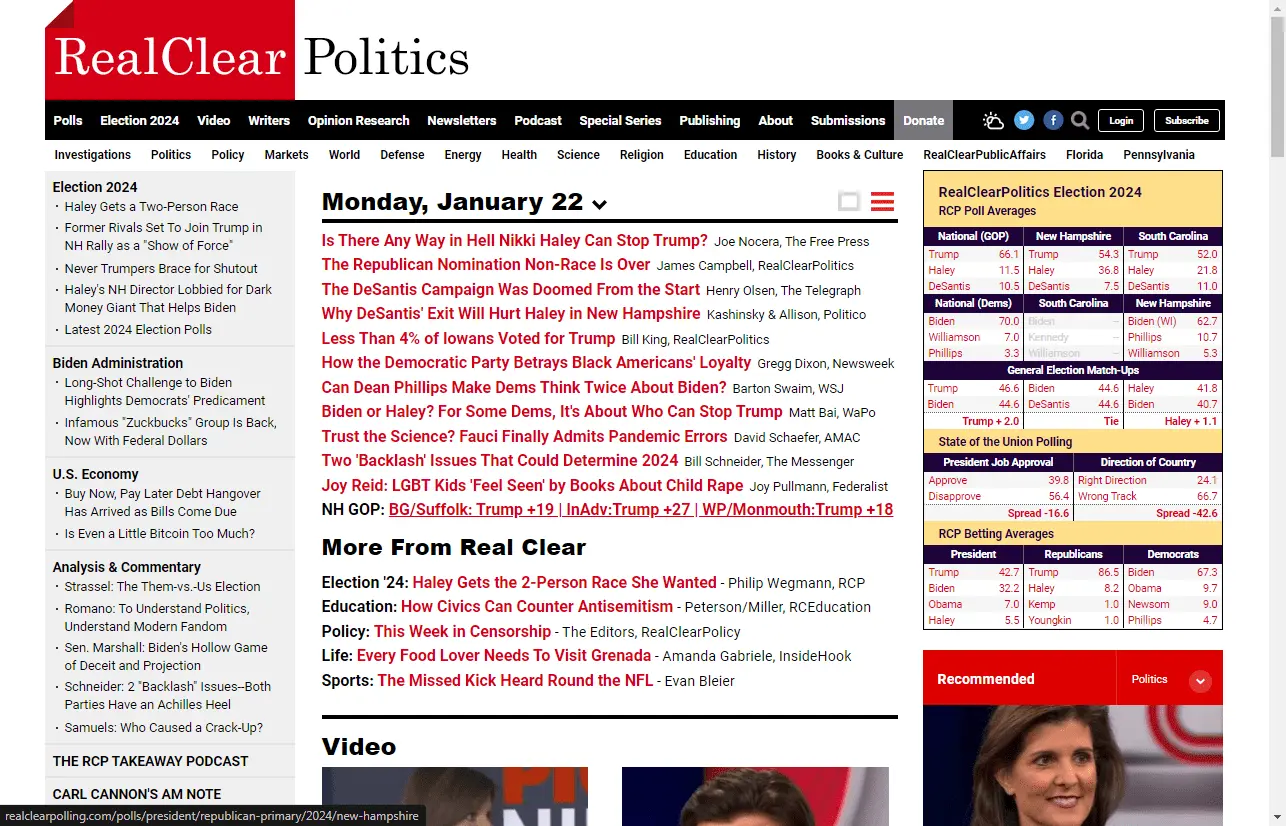This screenshot has width=1286, height=826.
Task: Read 'The Republican Nomination Non-Race Is Over'
Action: click(x=486, y=265)
